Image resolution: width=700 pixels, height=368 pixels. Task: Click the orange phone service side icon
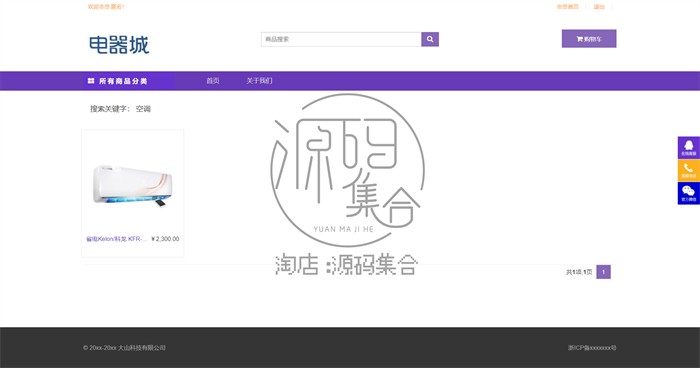(x=689, y=171)
